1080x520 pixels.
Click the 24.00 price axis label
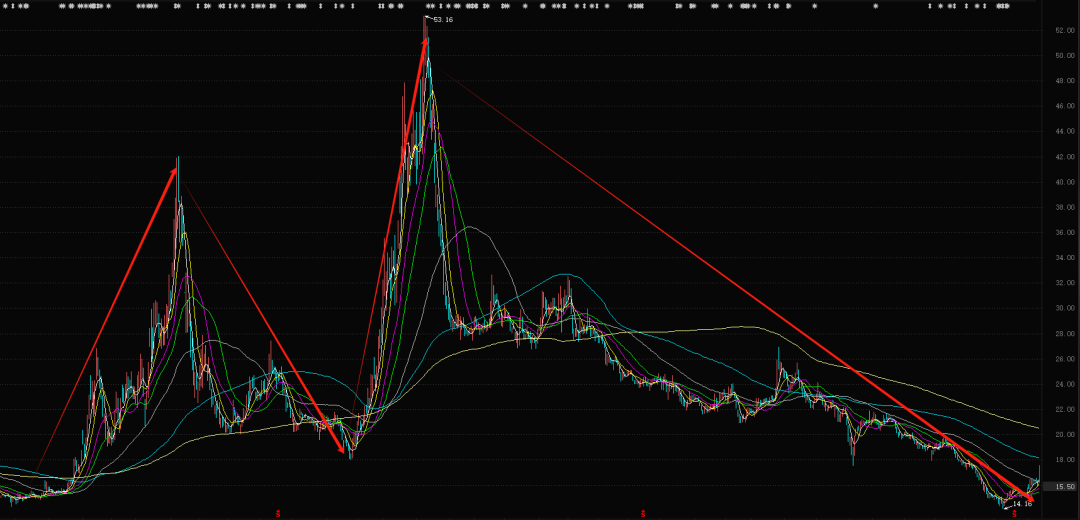[x=1065, y=384]
